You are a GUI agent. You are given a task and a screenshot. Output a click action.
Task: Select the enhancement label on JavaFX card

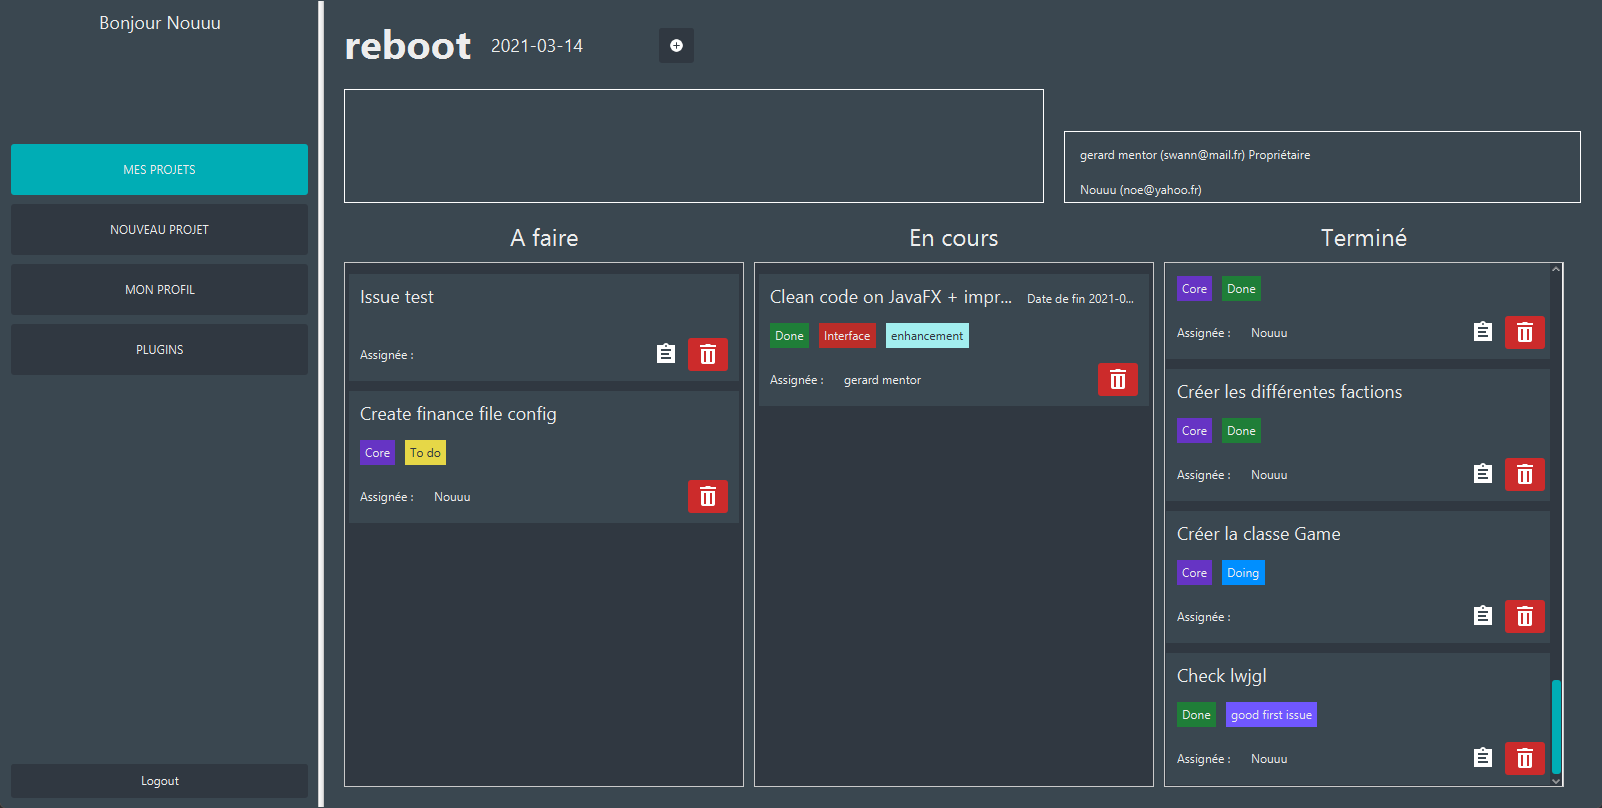tap(927, 336)
